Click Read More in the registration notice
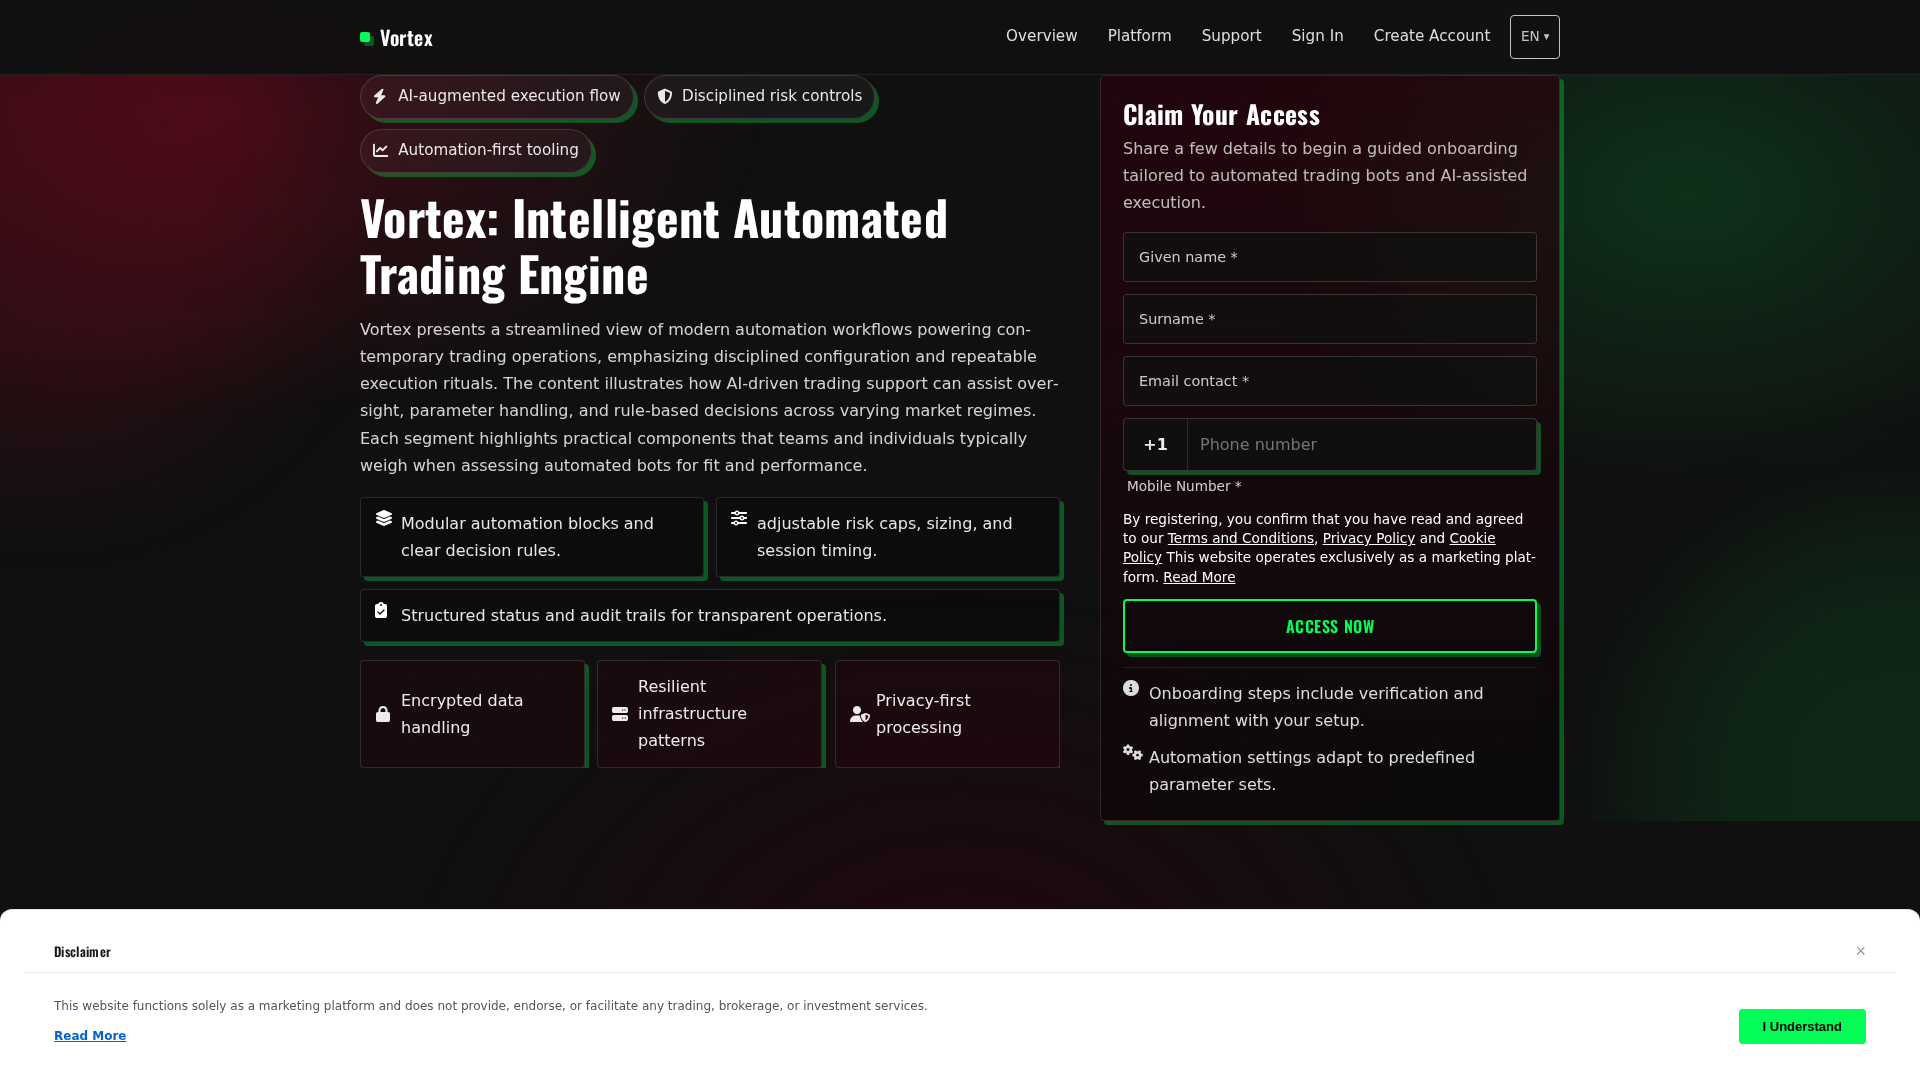The height and width of the screenshot is (1080, 1920). [x=1199, y=577]
